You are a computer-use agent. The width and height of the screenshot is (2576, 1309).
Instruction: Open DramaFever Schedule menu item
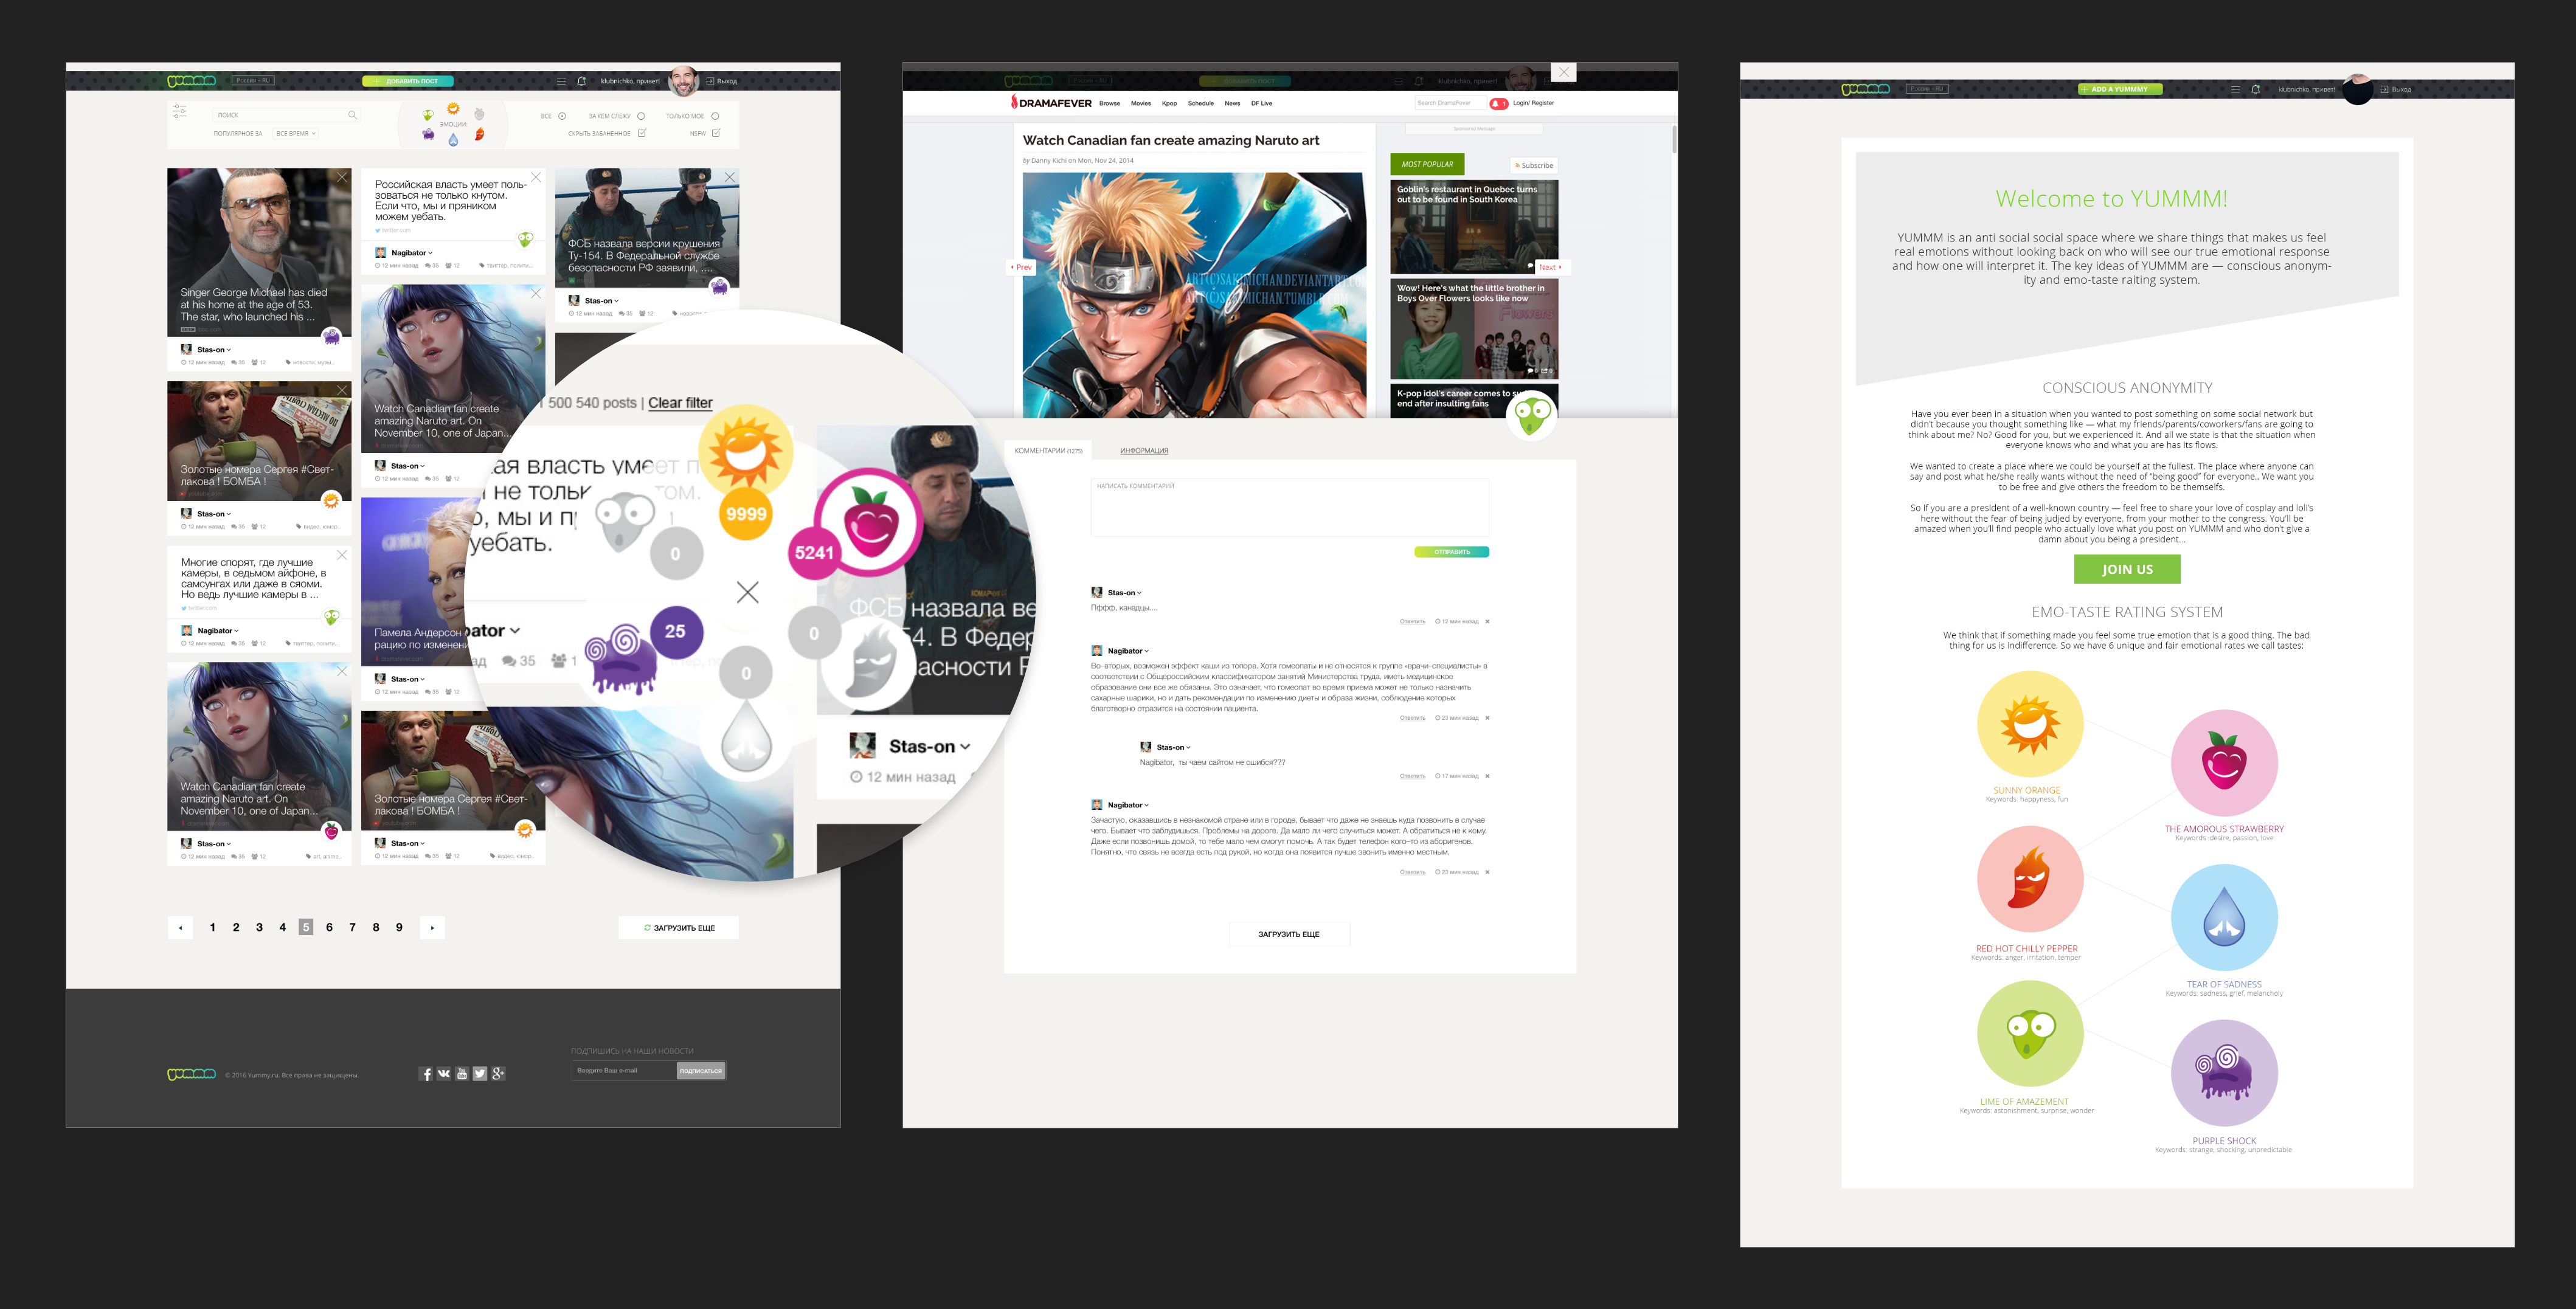click(x=1200, y=103)
